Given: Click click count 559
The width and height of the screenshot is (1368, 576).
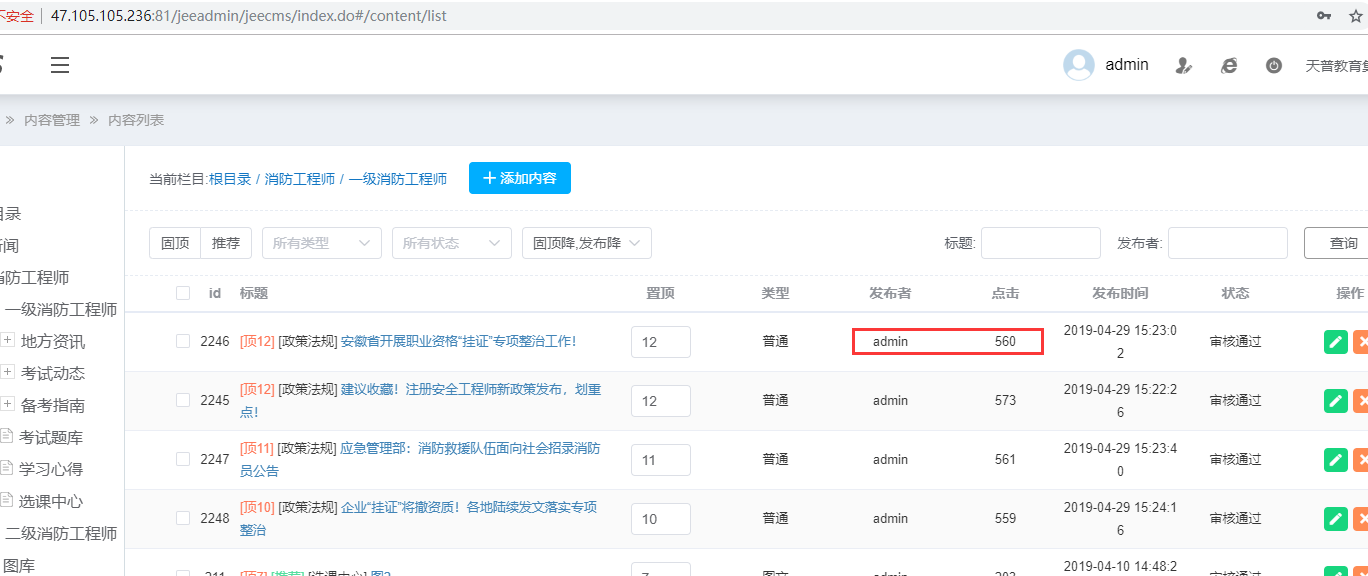Looking at the screenshot, I should [x=1005, y=518].
